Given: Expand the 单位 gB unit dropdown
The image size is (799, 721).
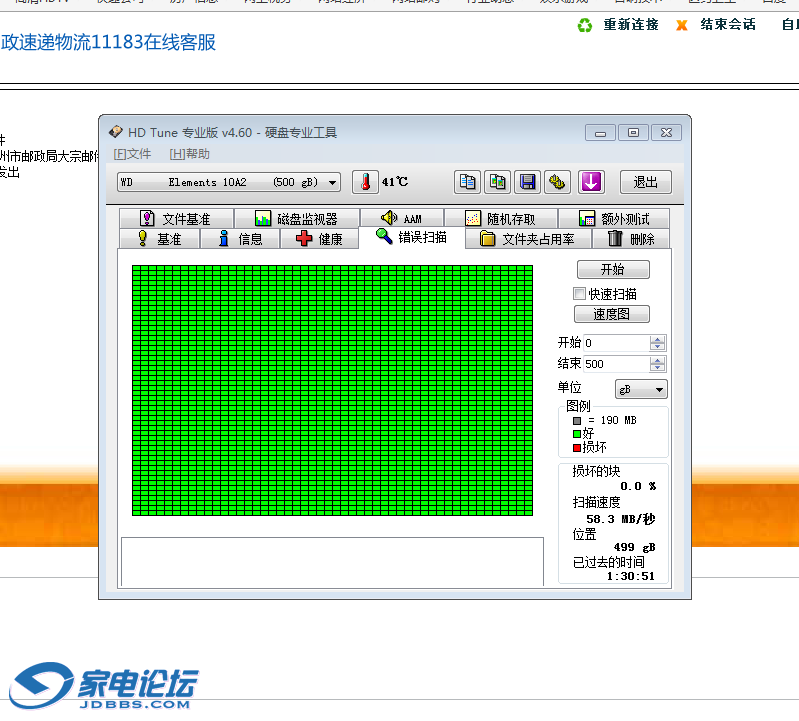Looking at the screenshot, I should (641, 389).
